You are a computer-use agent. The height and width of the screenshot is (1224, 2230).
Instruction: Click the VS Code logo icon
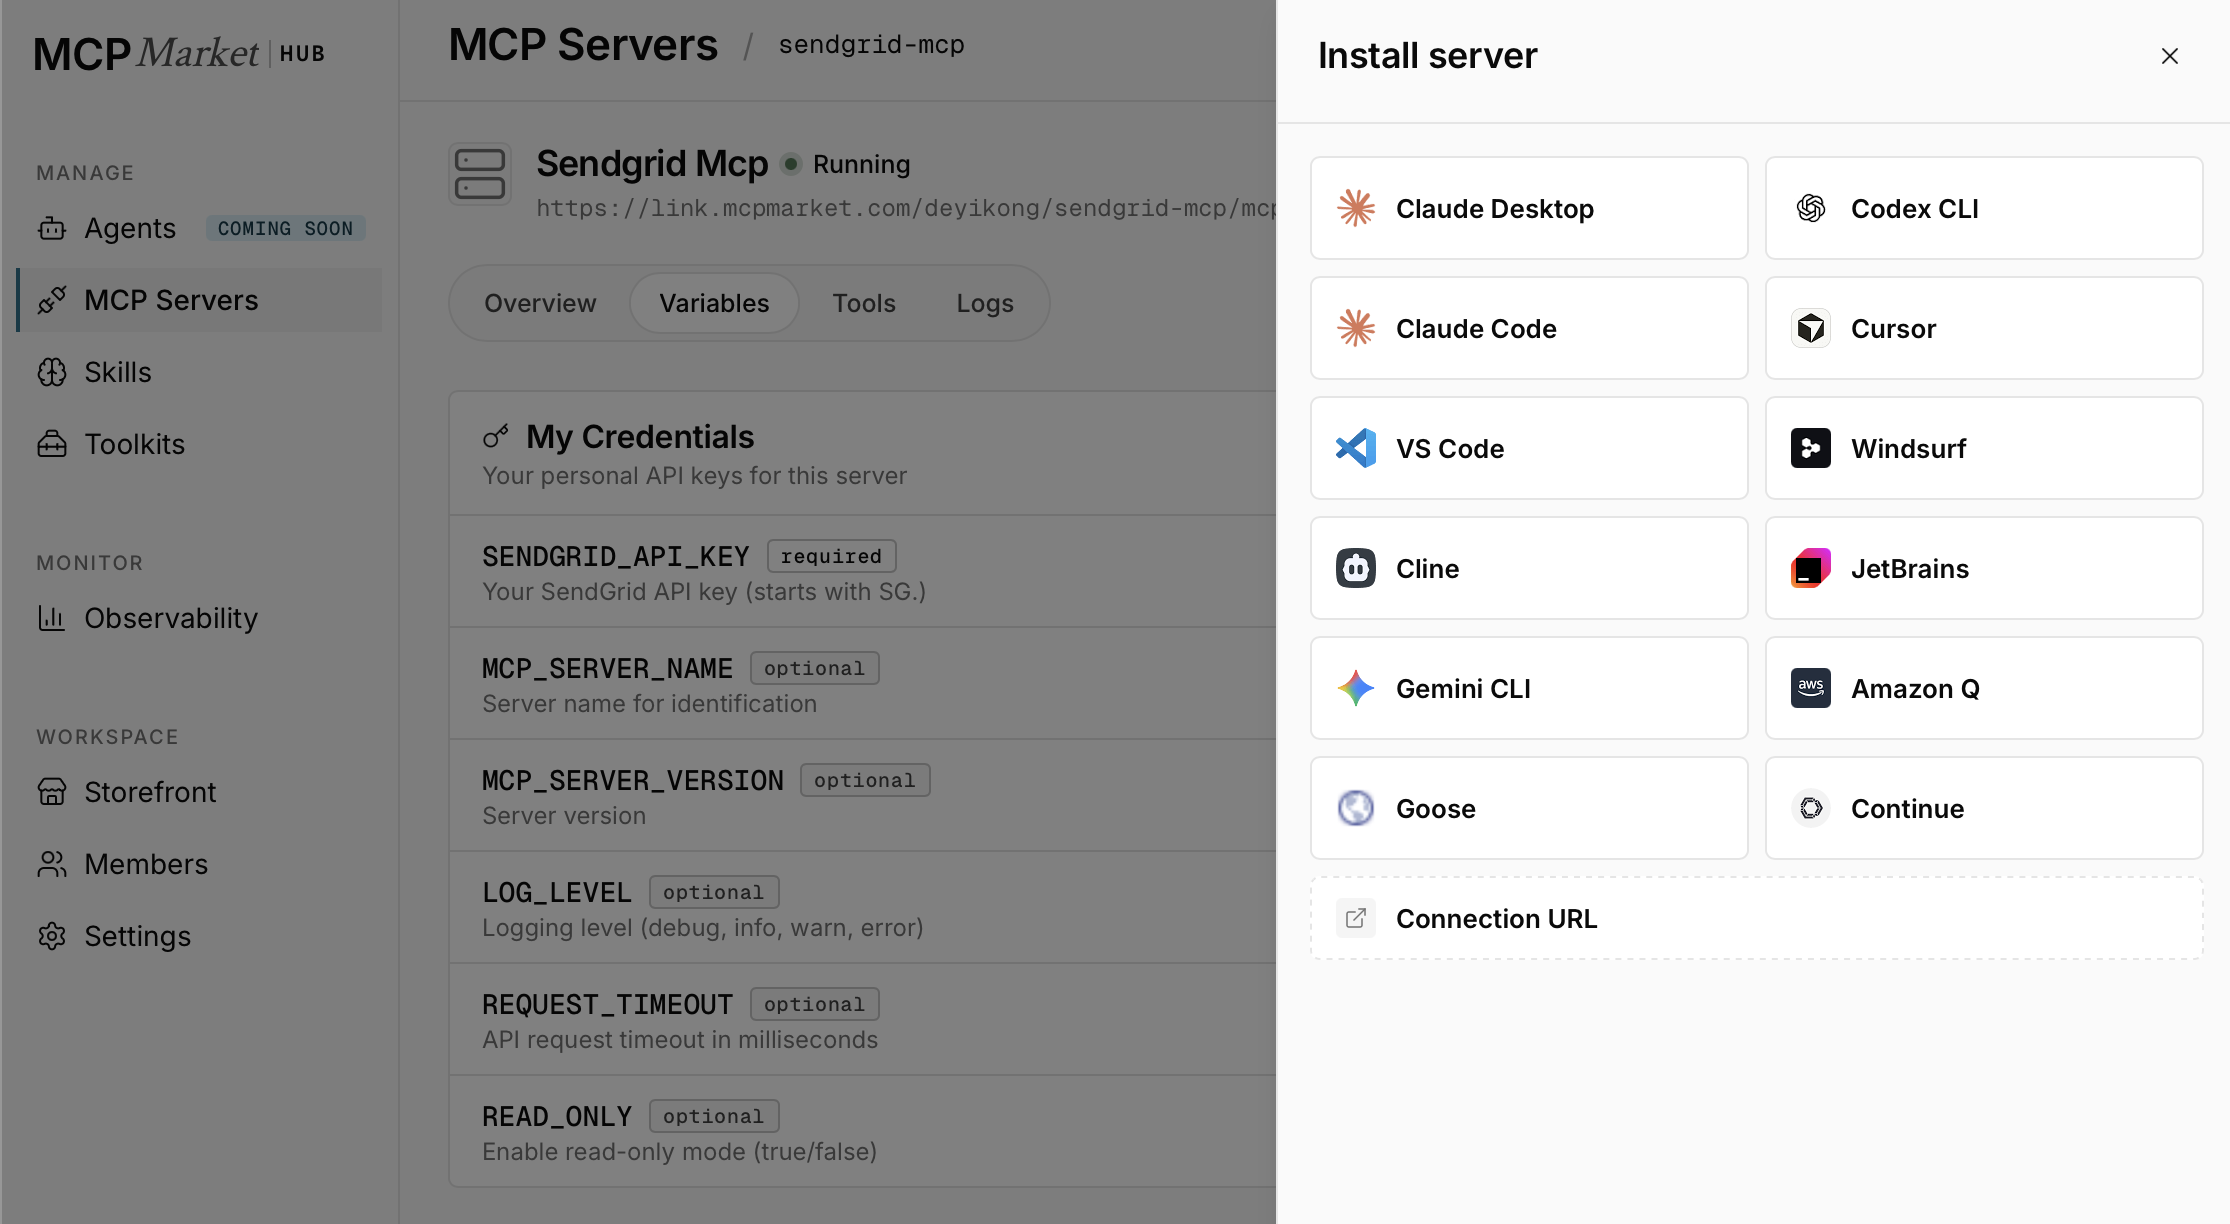[1356, 448]
